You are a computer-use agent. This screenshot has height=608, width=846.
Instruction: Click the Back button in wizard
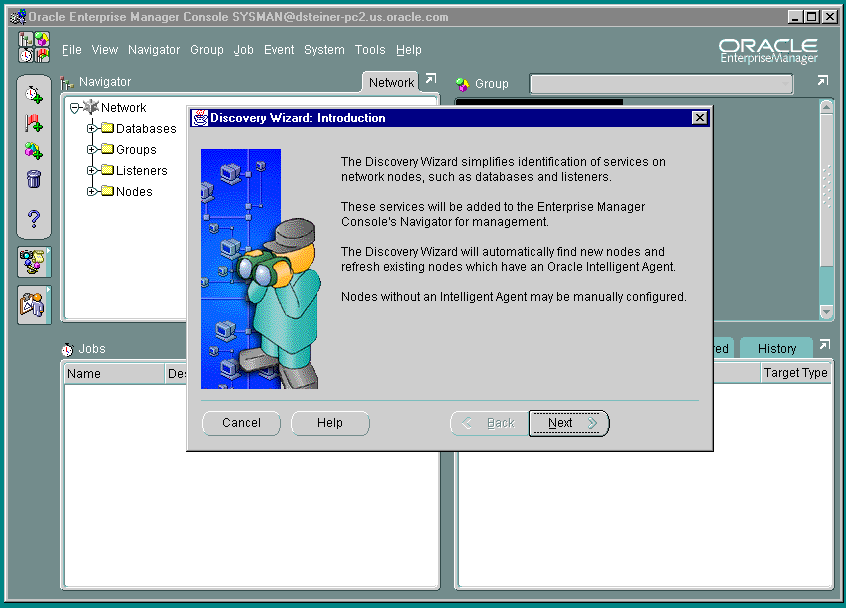(489, 423)
